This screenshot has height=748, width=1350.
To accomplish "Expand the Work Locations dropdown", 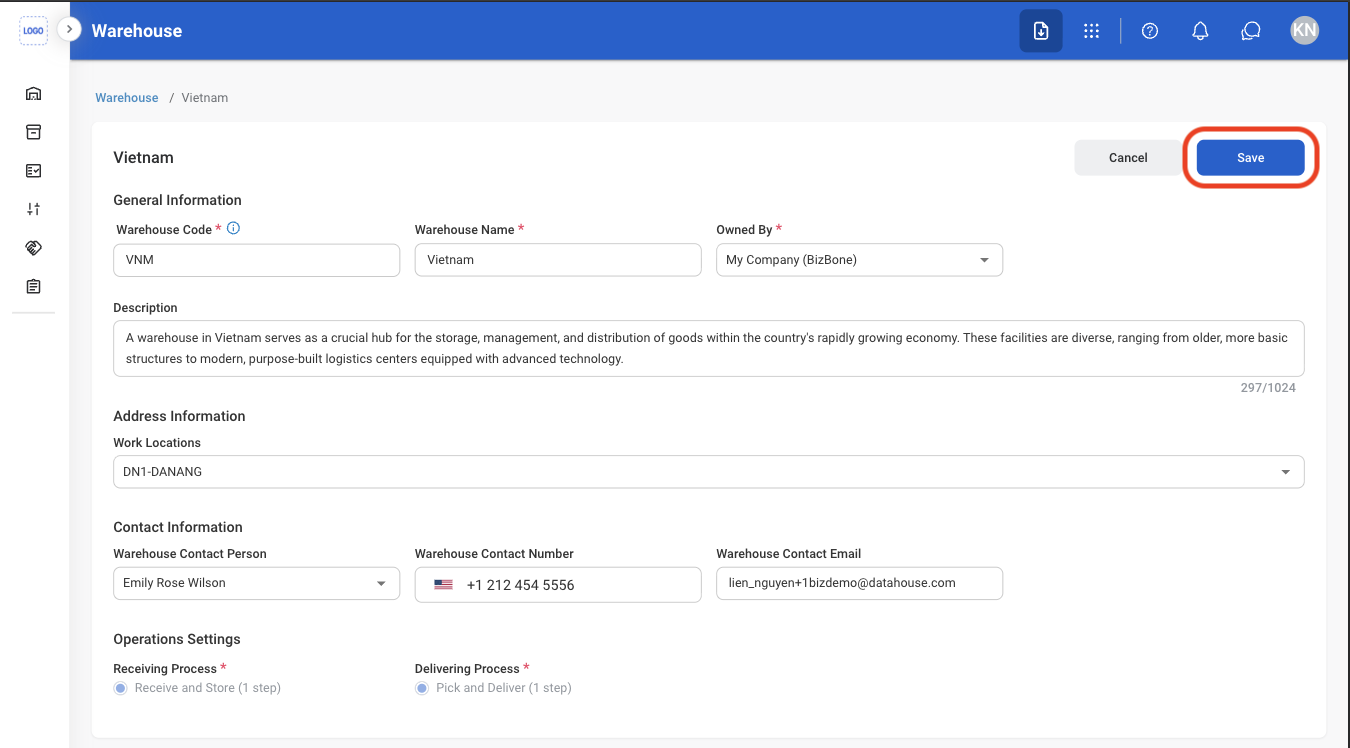I will coord(708,472).
